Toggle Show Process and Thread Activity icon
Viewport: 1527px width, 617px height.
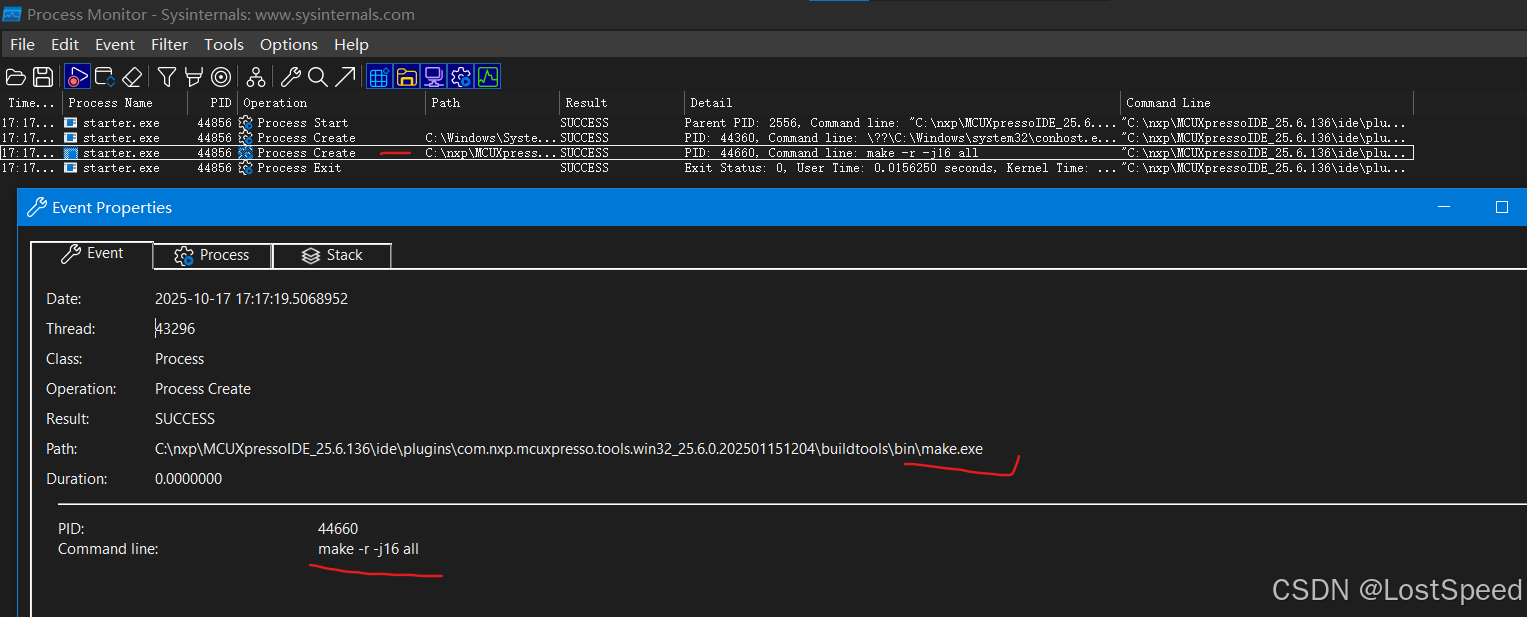(460, 77)
